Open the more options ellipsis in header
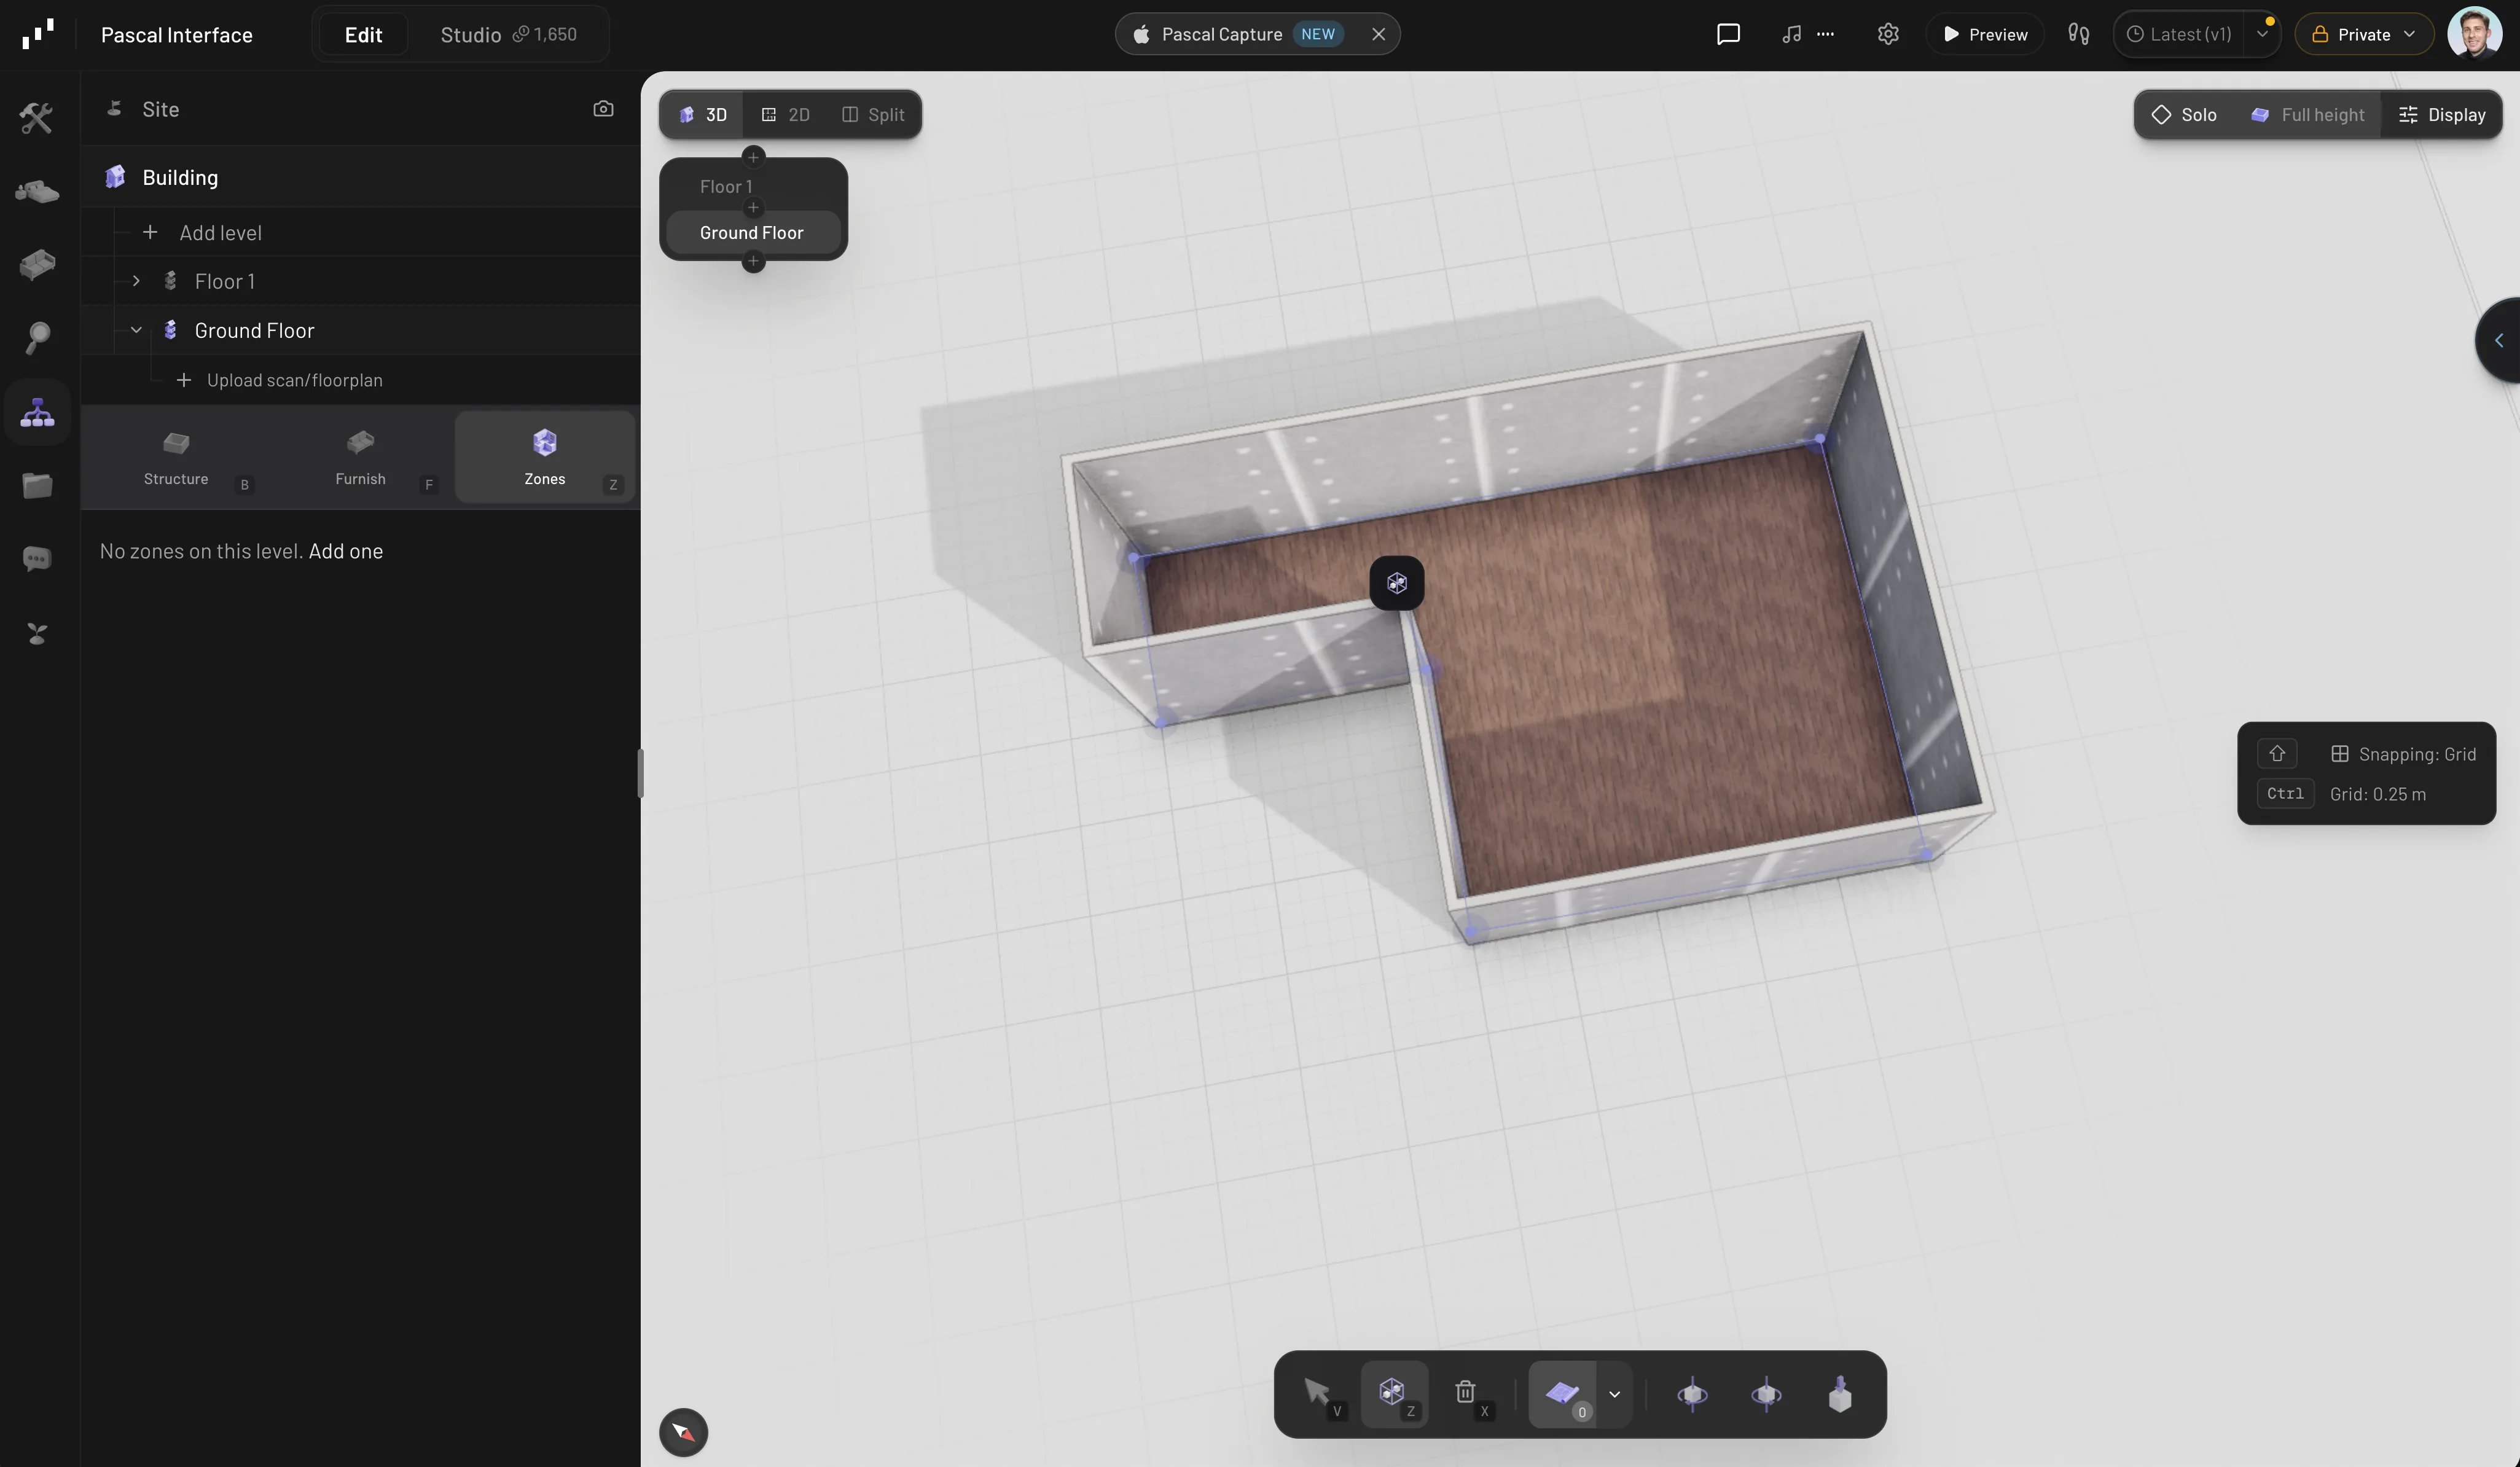The width and height of the screenshot is (2520, 1467). 1825,34
